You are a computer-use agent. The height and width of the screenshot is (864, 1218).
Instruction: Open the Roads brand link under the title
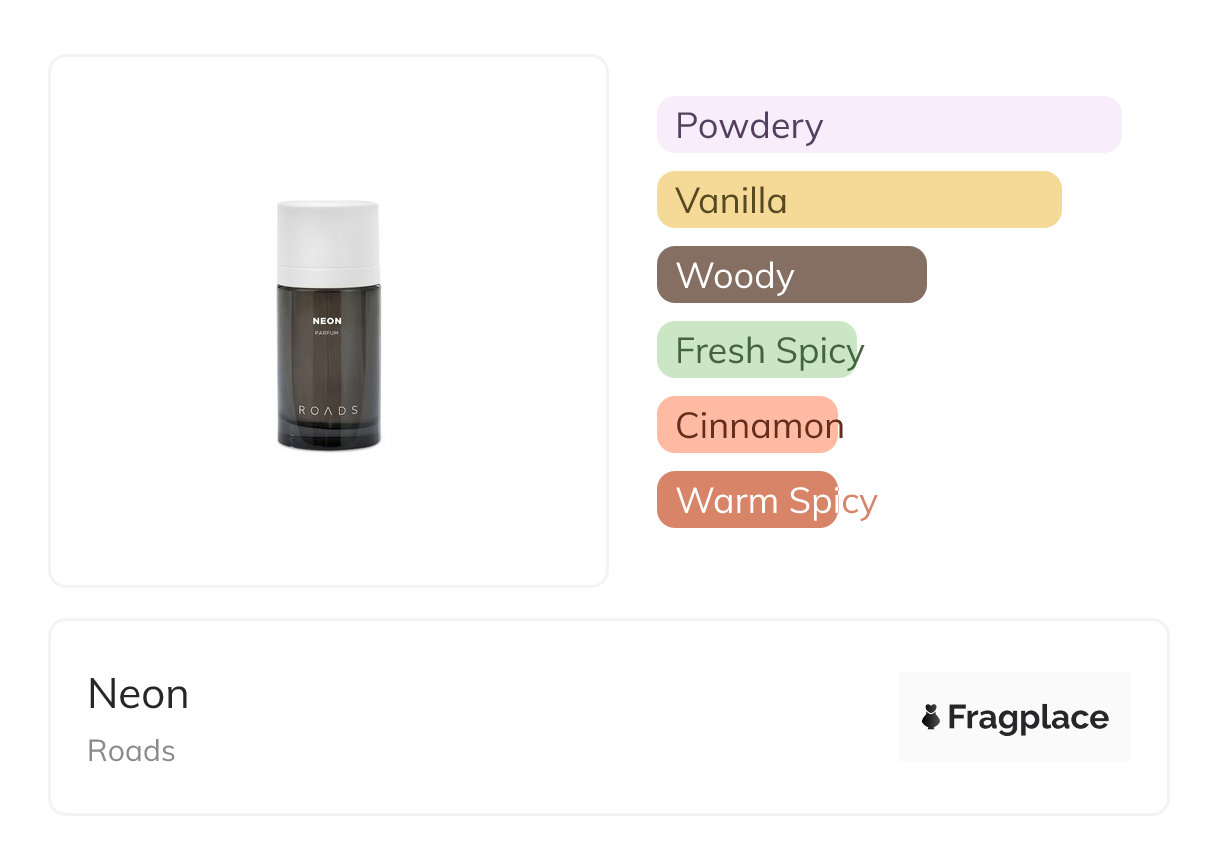click(x=131, y=751)
